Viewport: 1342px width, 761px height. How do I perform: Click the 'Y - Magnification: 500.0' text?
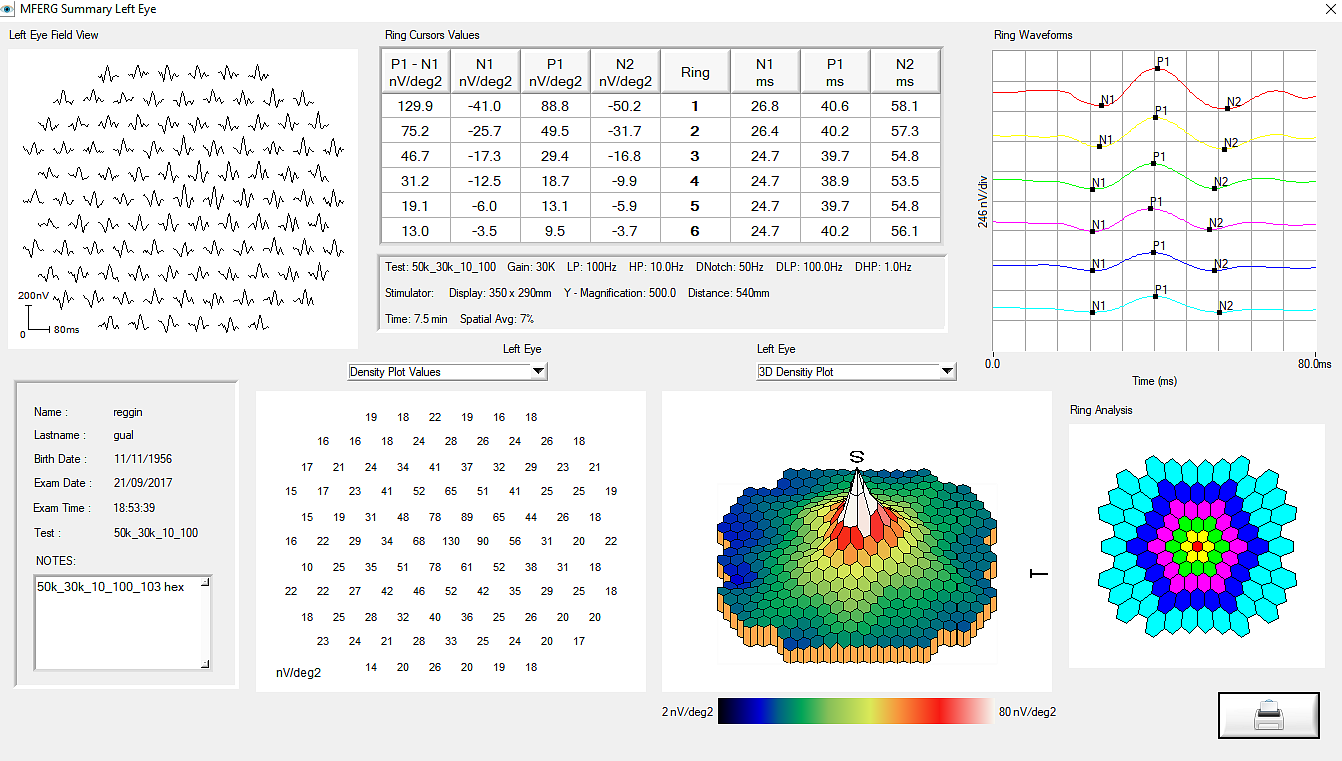tap(620, 293)
